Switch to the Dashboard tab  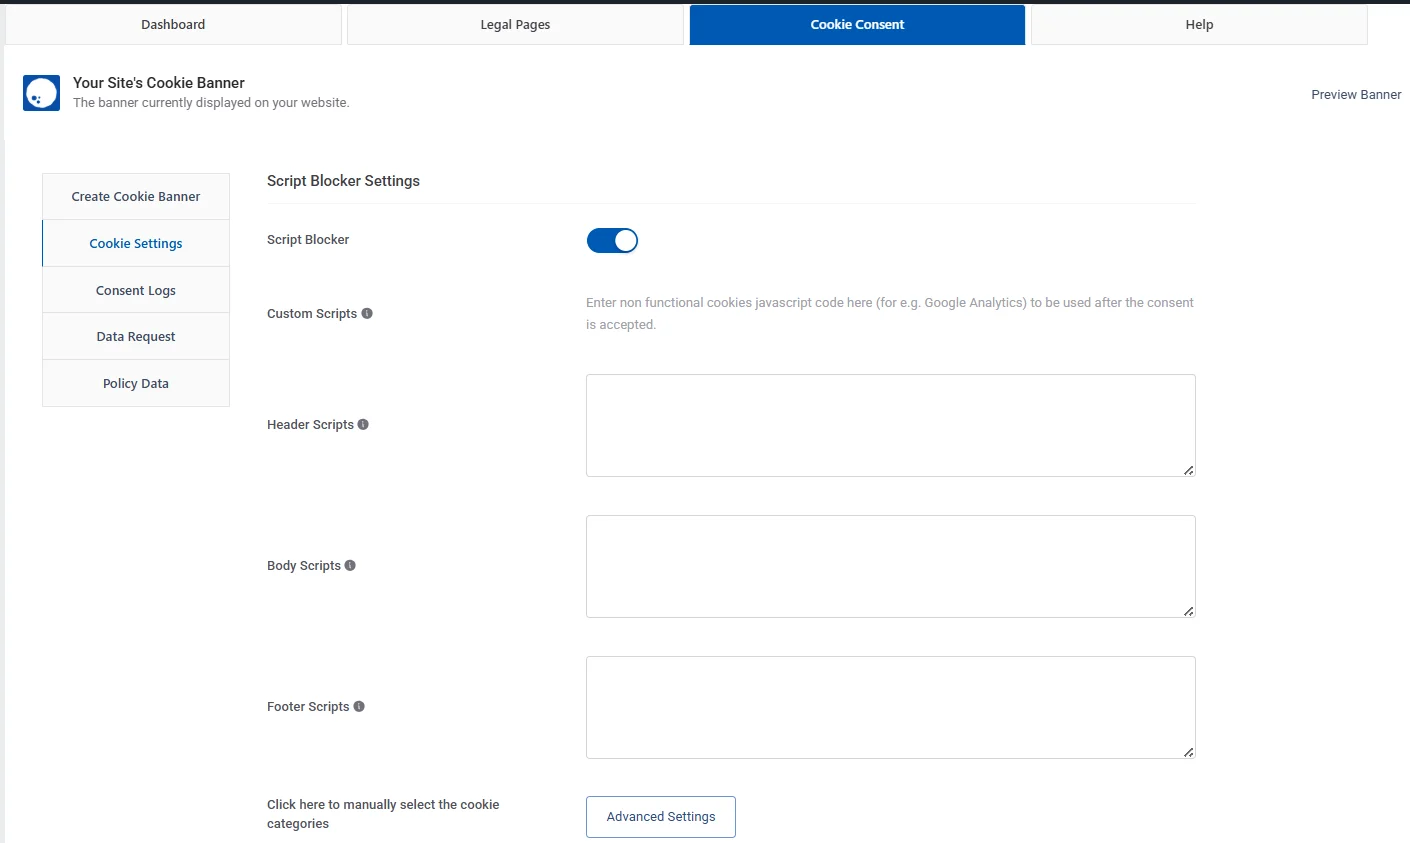coord(172,24)
